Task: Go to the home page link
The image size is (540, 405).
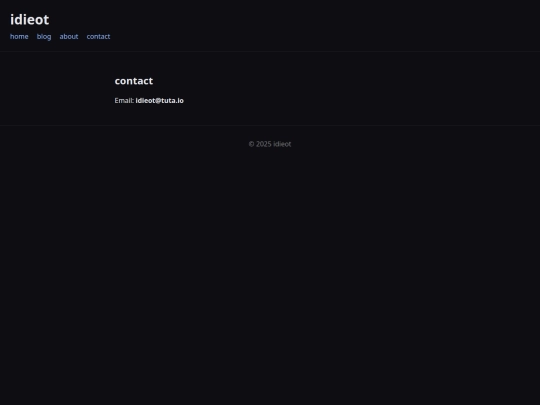Action: point(19,37)
